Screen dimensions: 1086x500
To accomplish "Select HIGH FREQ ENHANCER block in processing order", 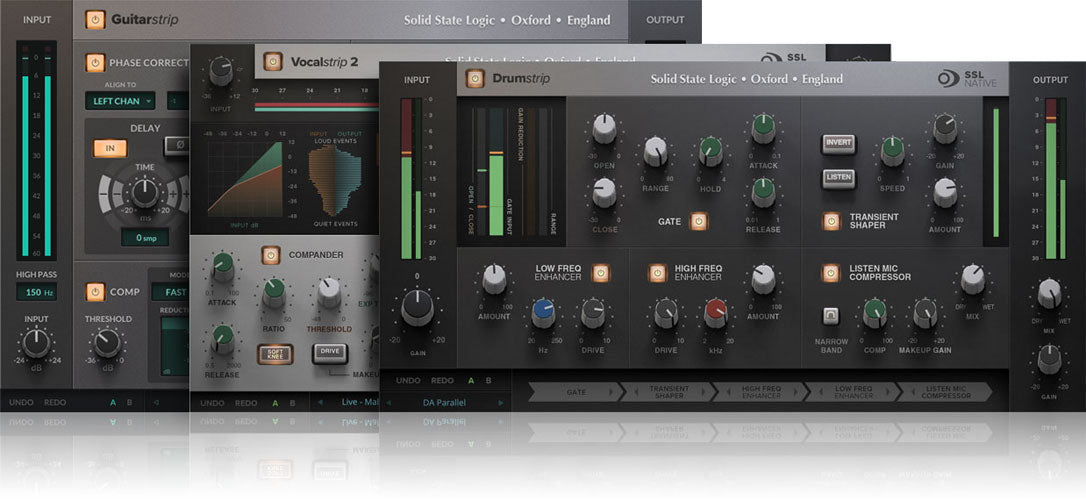I will pyautogui.click(x=761, y=392).
